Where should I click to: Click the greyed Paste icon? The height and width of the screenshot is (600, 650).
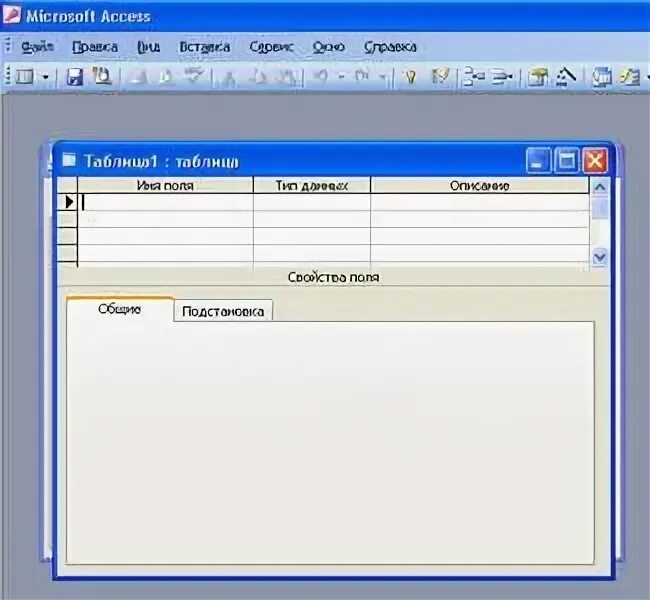tap(288, 77)
